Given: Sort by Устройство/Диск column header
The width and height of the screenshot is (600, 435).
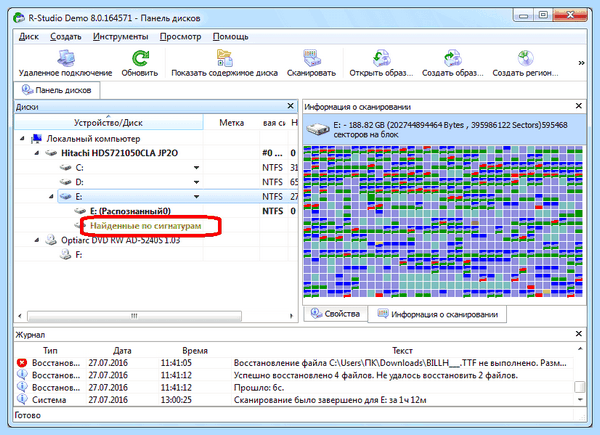Looking at the screenshot, I should pos(108,122).
